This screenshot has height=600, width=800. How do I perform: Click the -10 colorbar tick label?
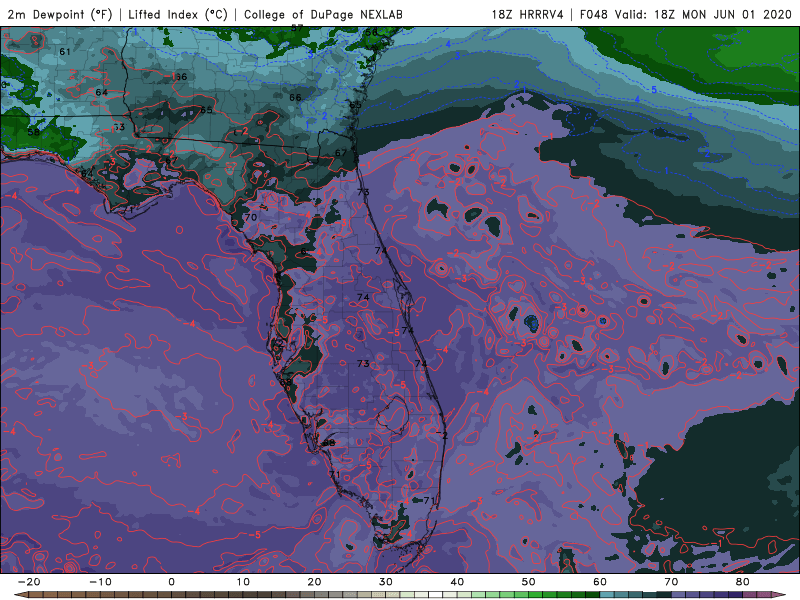[x=100, y=582]
